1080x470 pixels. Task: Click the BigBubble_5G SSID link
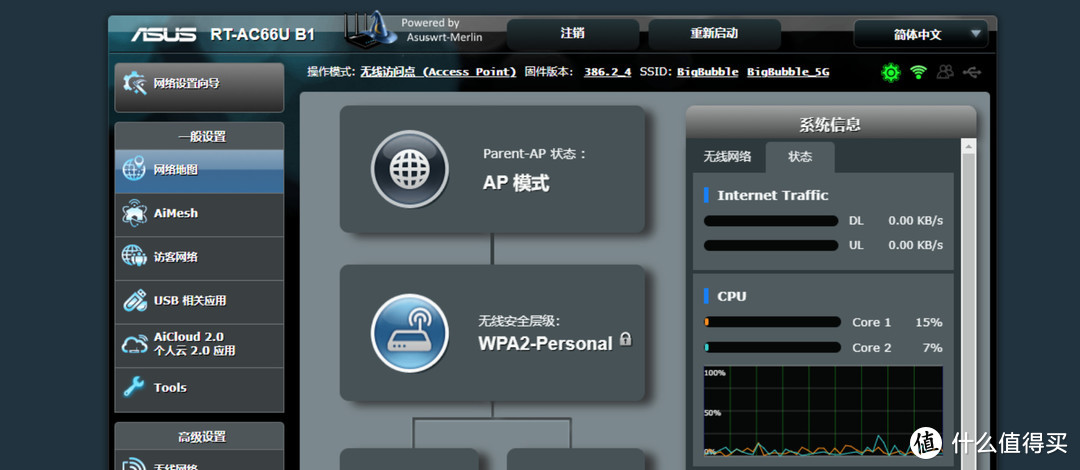pos(788,72)
